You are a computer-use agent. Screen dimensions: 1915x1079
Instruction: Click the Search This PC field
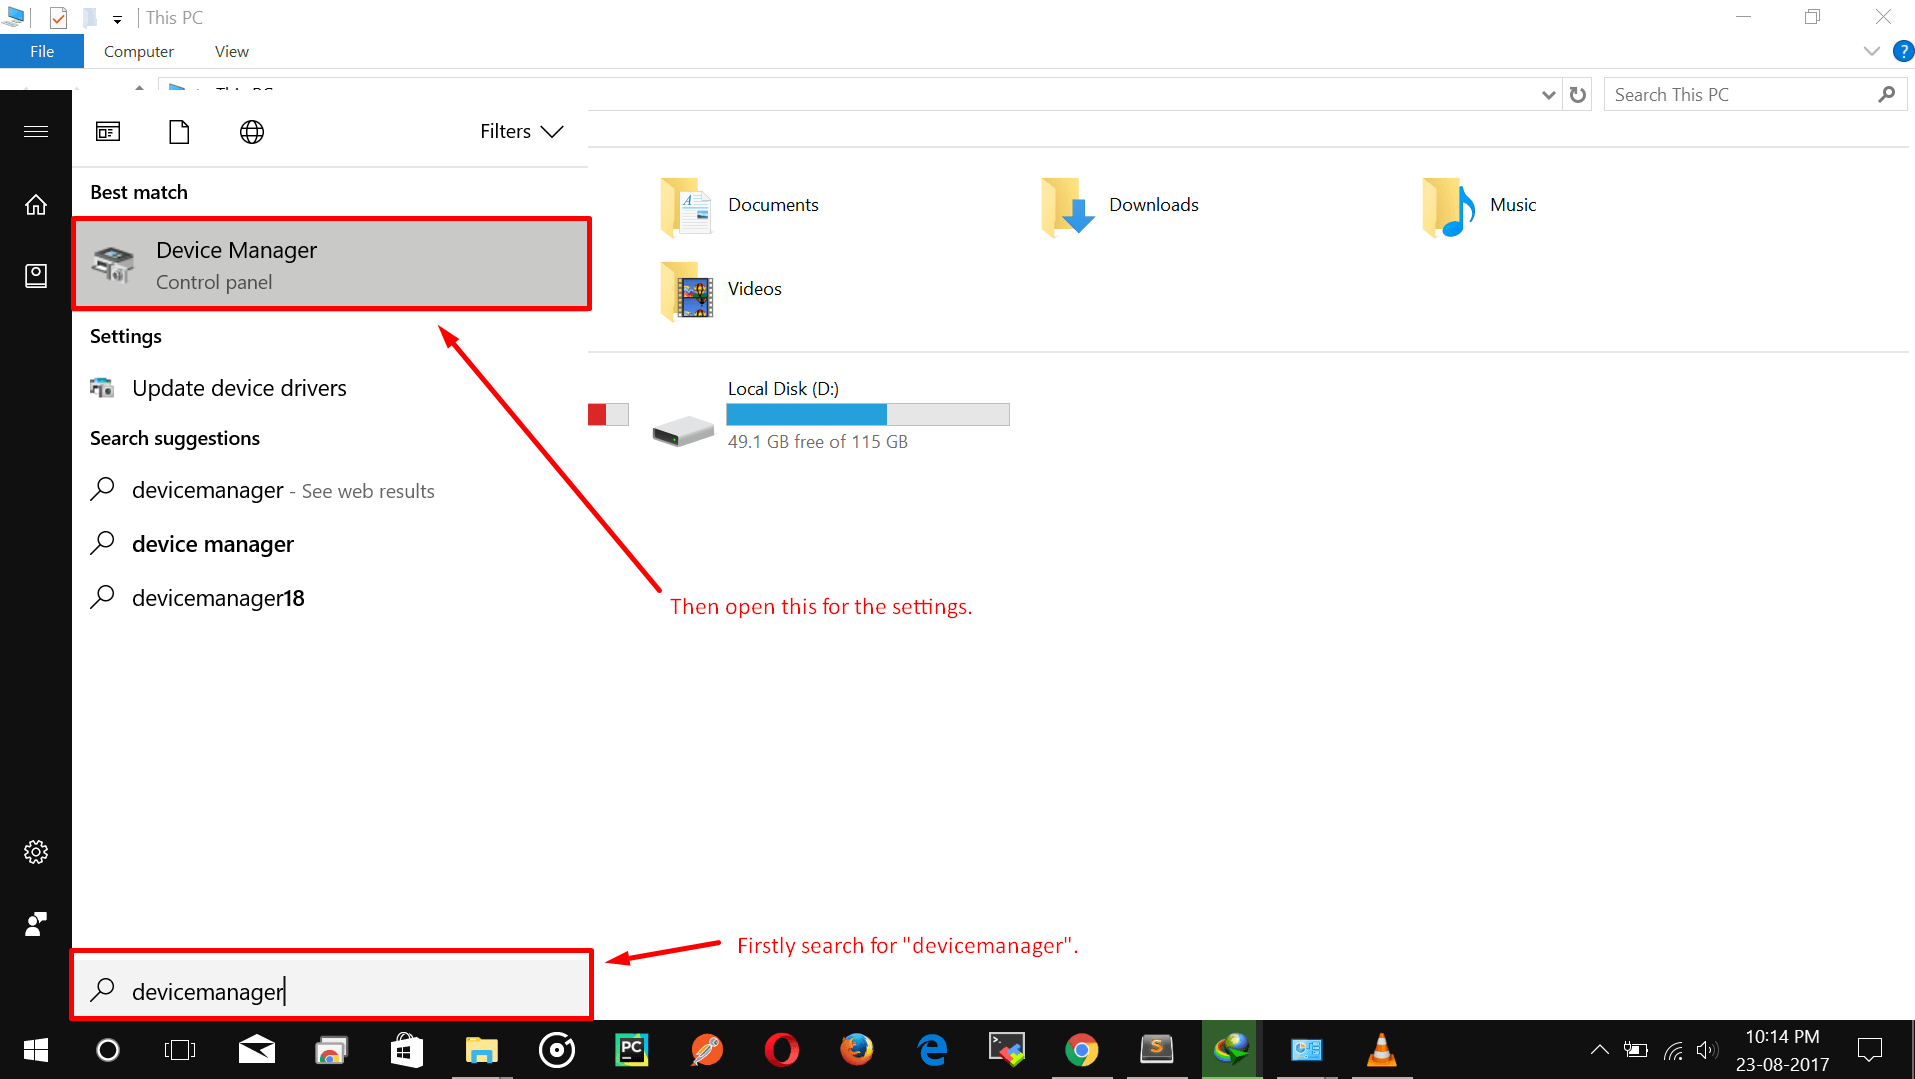tap(1740, 95)
